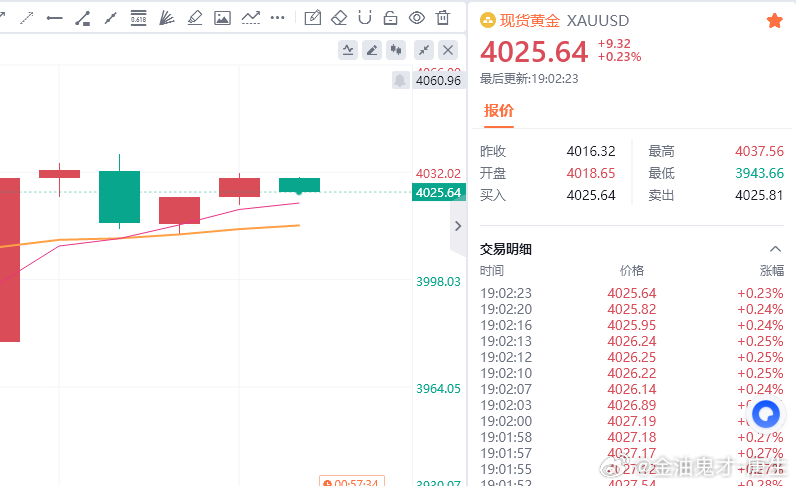Click the 卖出 price 4025.81

point(759,195)
